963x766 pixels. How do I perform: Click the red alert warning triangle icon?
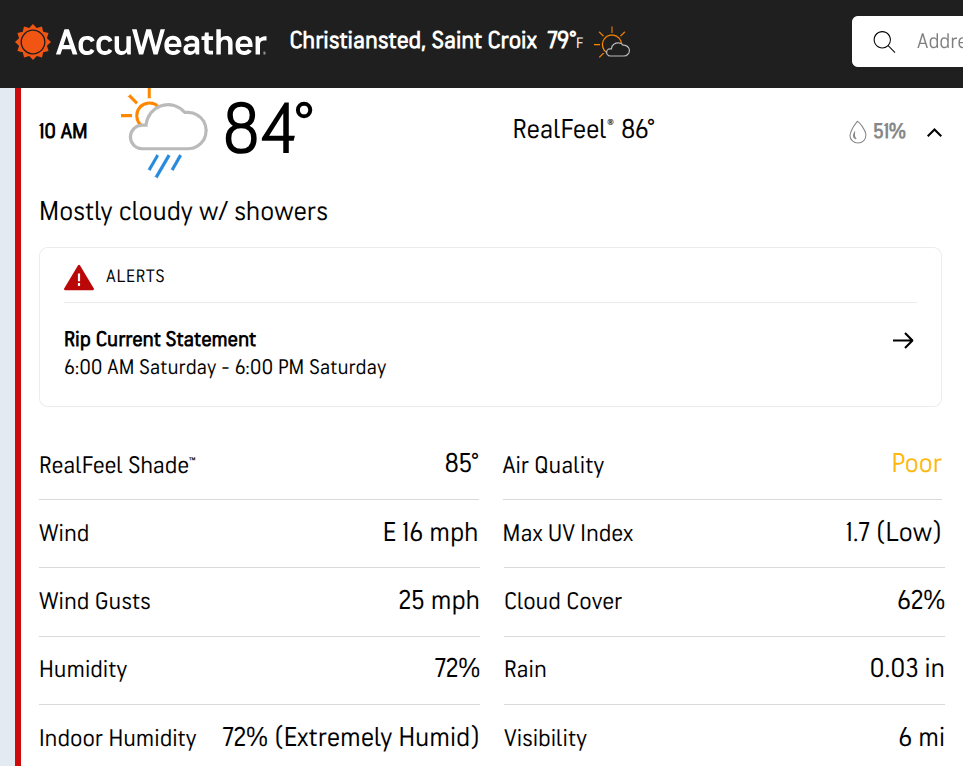point(79,277)
